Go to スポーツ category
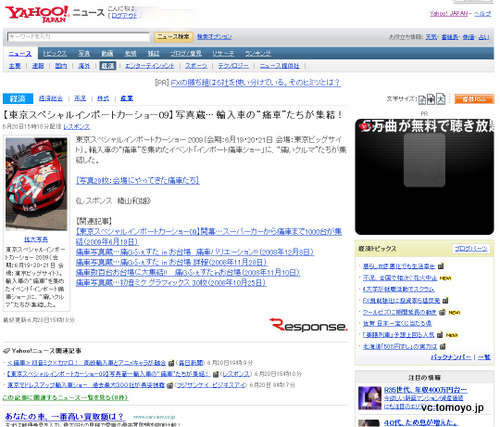This screenshot has width=500, height=427. pyautogui.click(x=196, y=66)
